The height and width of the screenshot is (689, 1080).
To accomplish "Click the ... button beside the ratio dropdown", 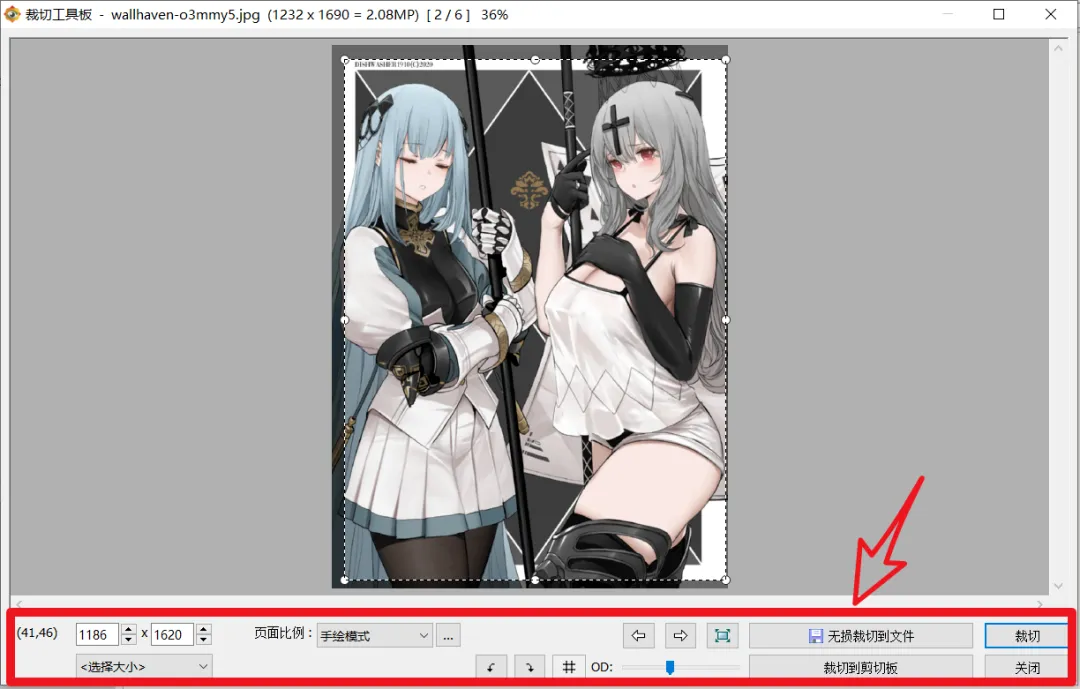I will tap(448, 634).
